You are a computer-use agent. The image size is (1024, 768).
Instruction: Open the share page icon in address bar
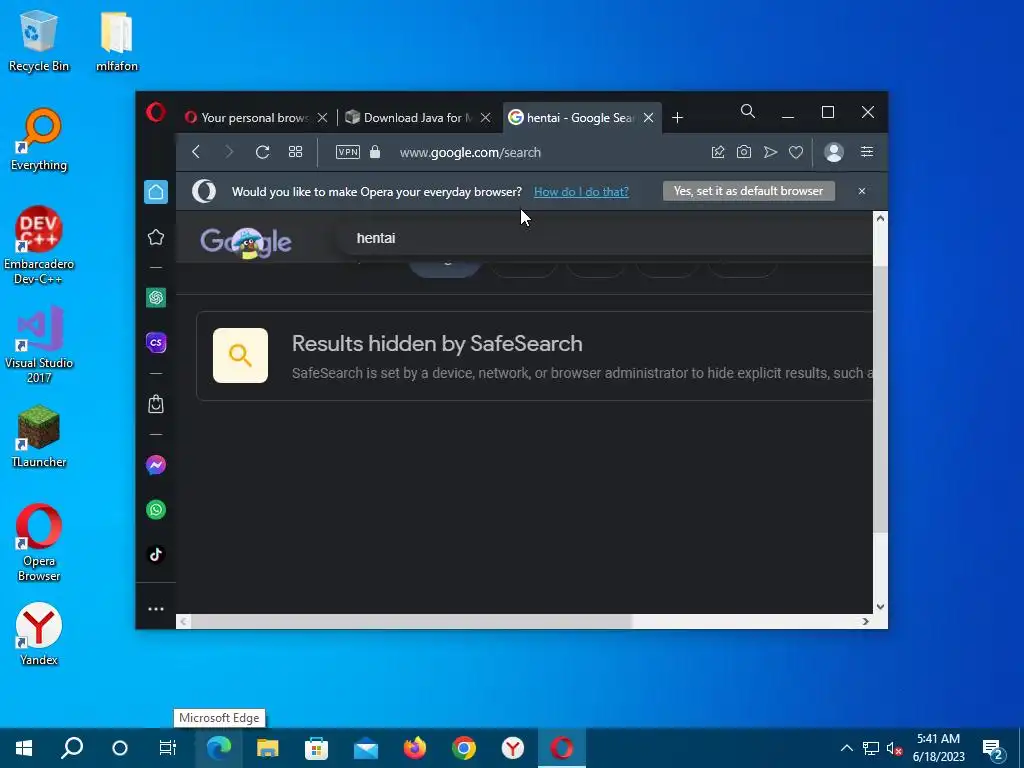pos(718,152)
